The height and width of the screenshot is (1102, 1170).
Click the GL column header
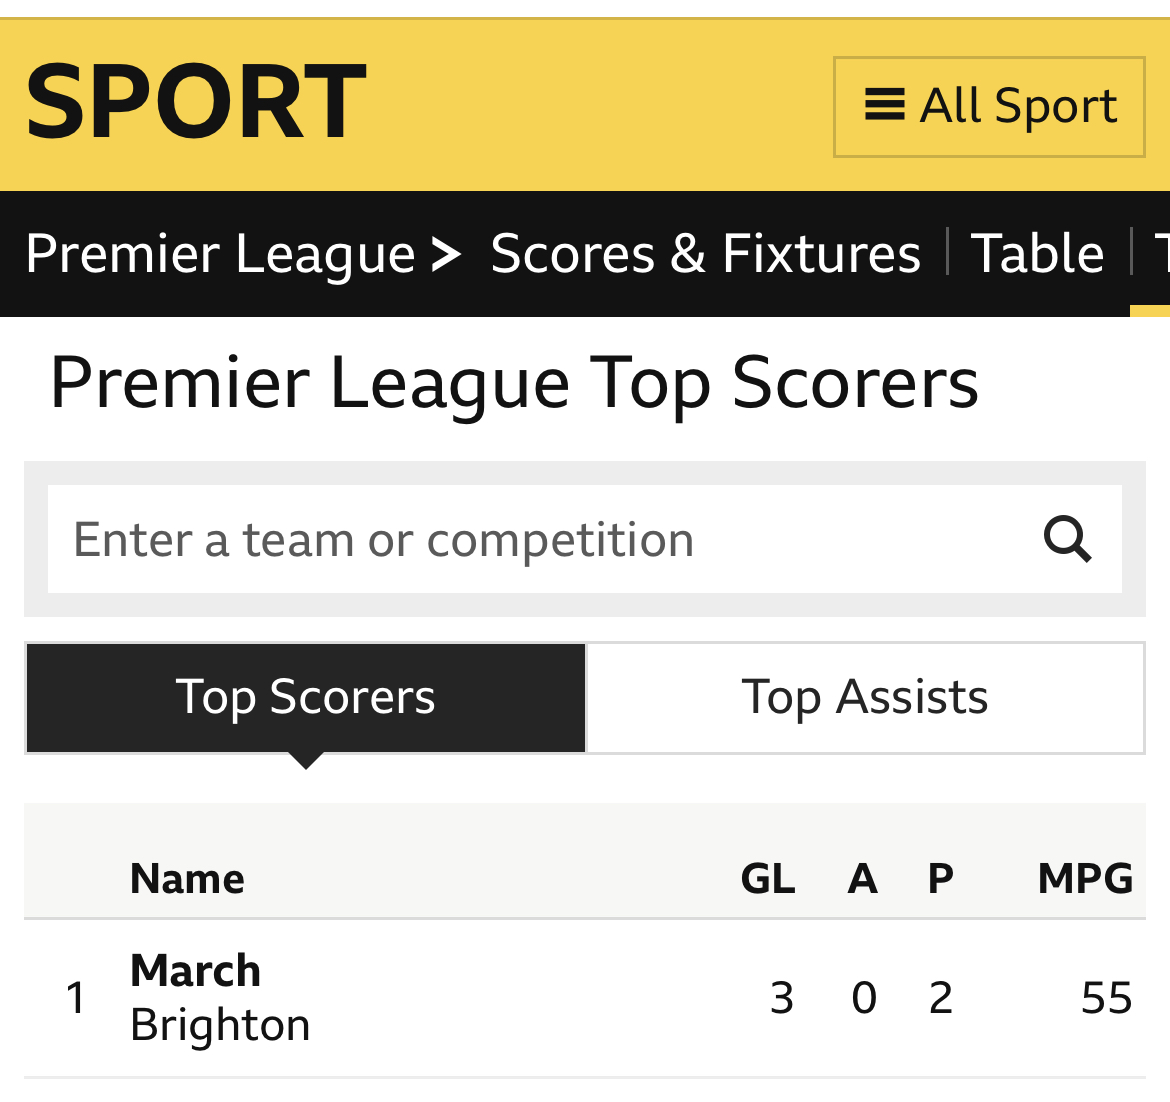click(768, 879)
